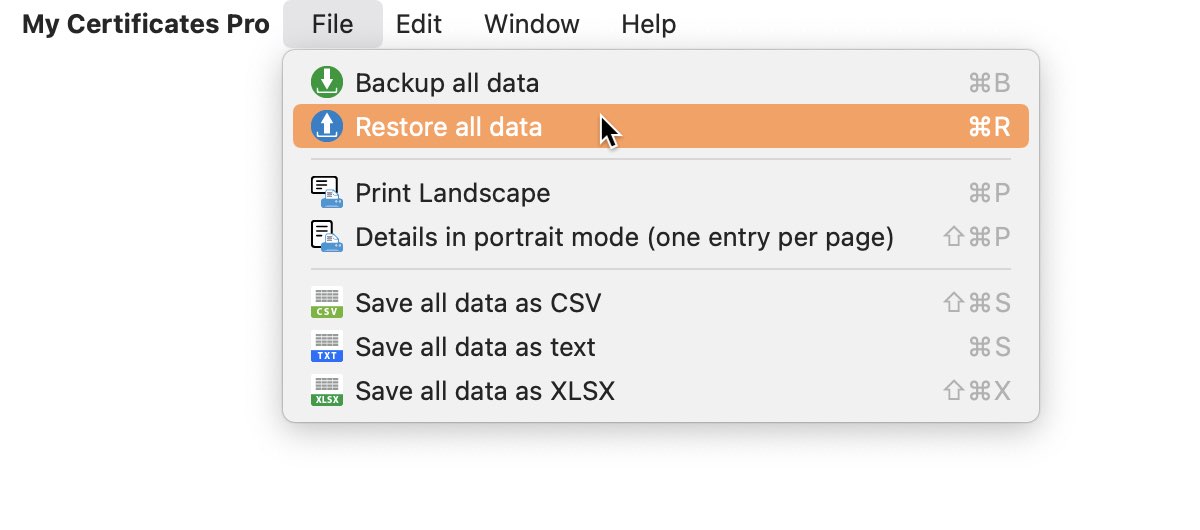Select Details in portrait mode (one entry per page)

click(661, 237)
